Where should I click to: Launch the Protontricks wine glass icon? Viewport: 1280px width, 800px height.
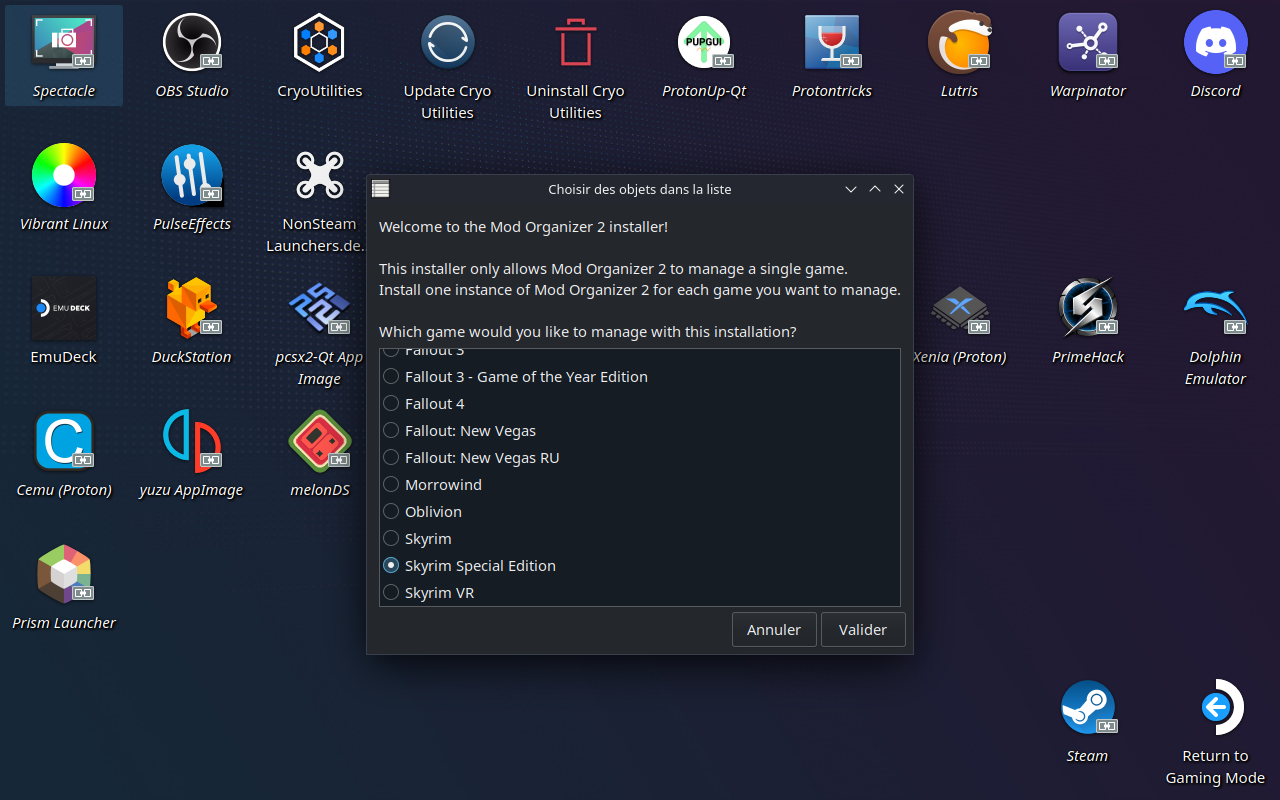[x=833, y=42]
